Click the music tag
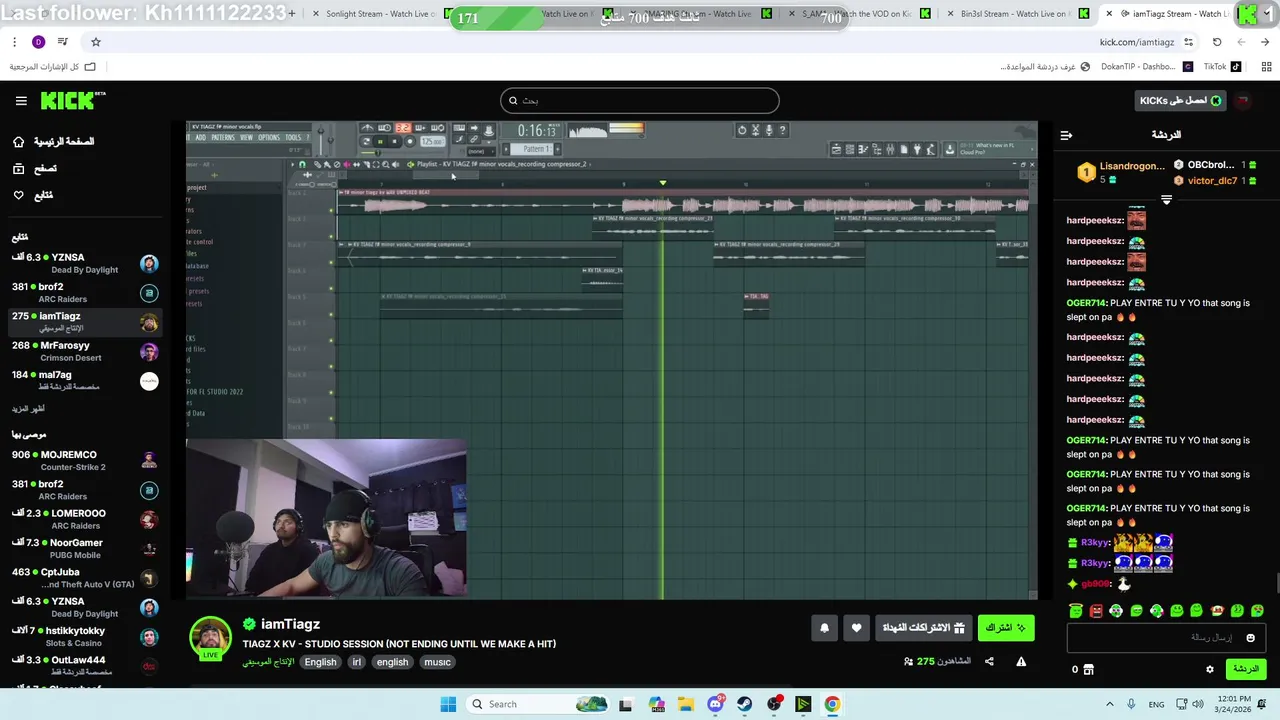This screenshot has height=720, width=1280. pyautogui.click(x=437, y=662)
